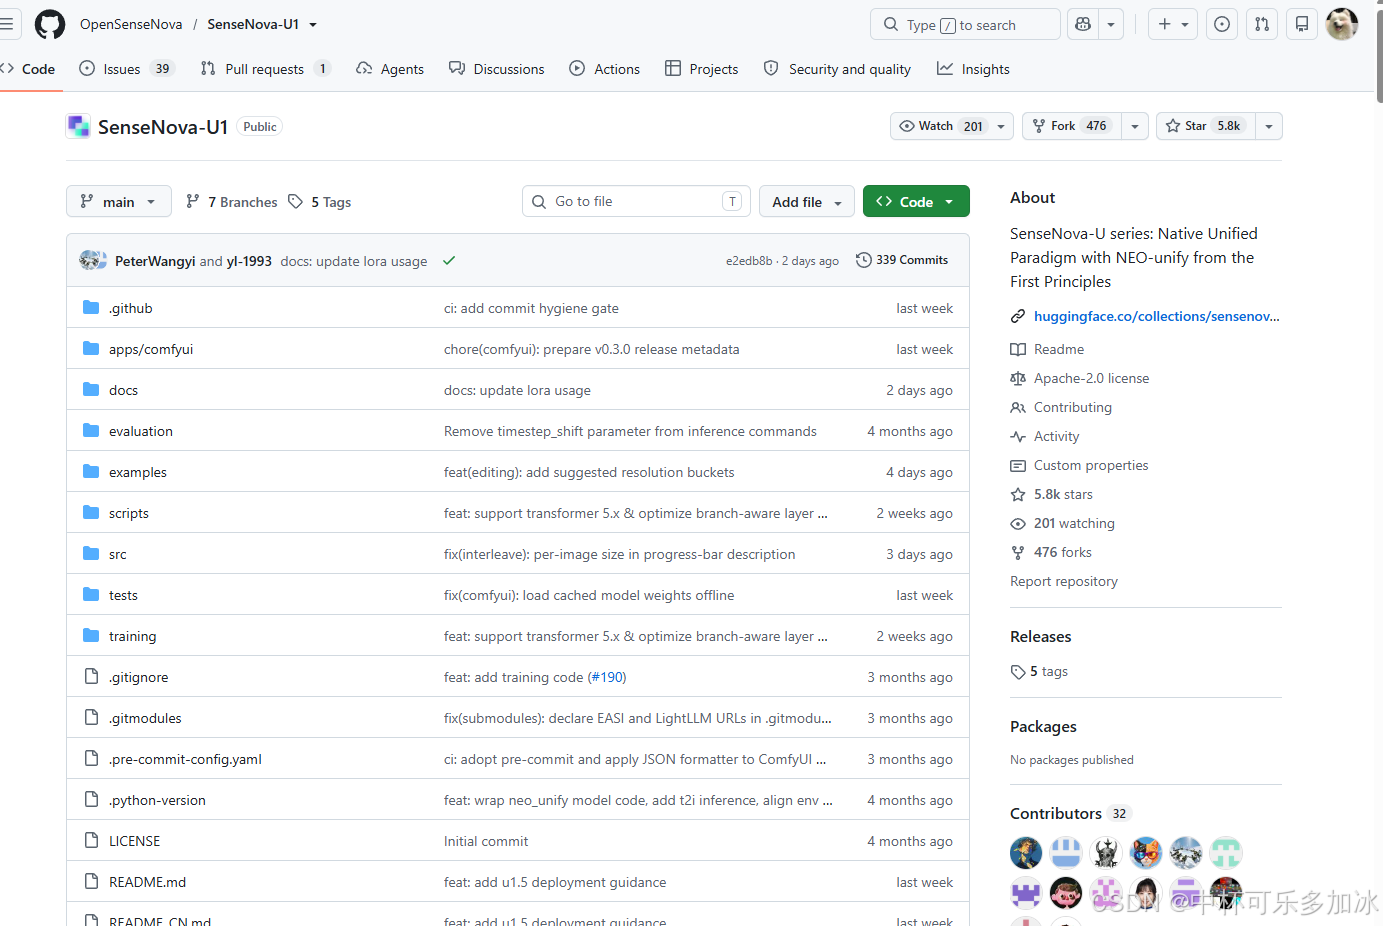Open the issues inbox icon in header
The height and width of the screenshot is (926, 1383).
pyautogui.click(x=1222, y=24)
